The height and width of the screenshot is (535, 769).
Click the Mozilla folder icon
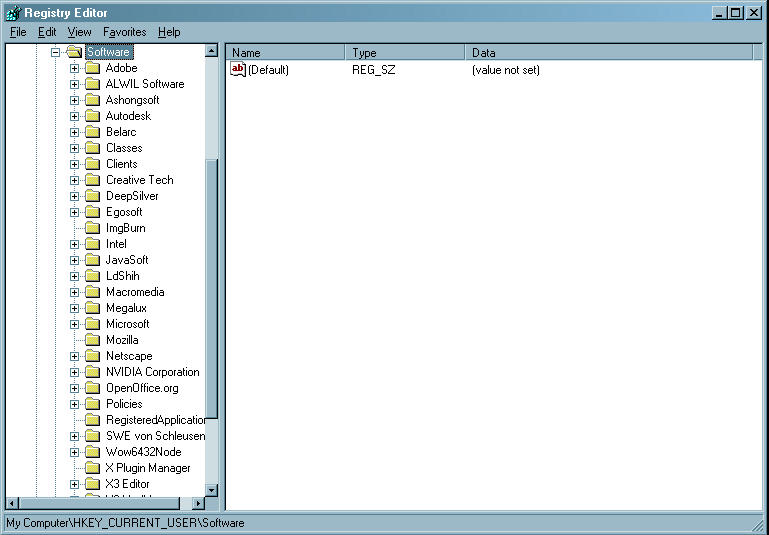92,340
